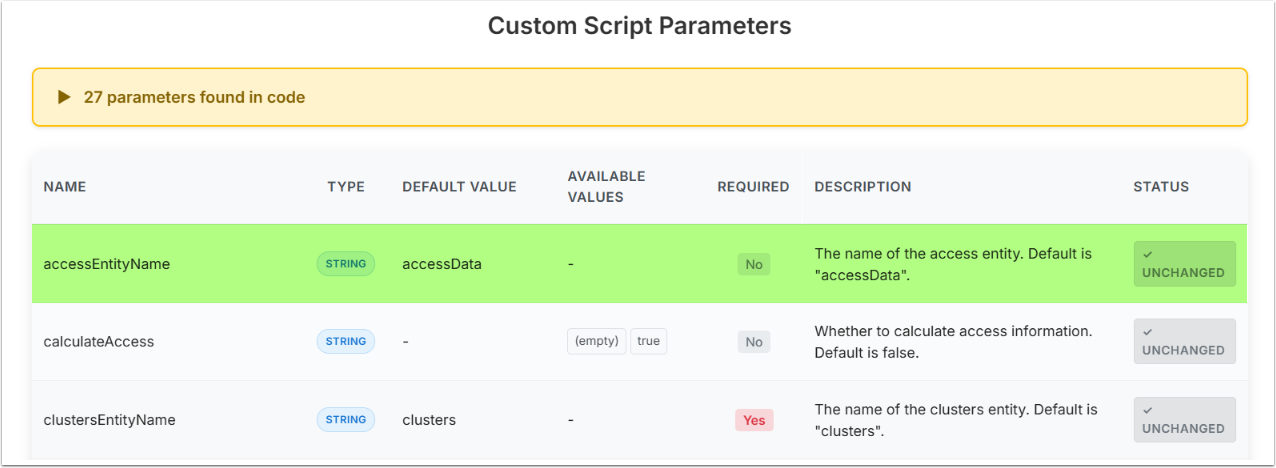Click STRING type badge for clustersEntityName

(346, 420)
